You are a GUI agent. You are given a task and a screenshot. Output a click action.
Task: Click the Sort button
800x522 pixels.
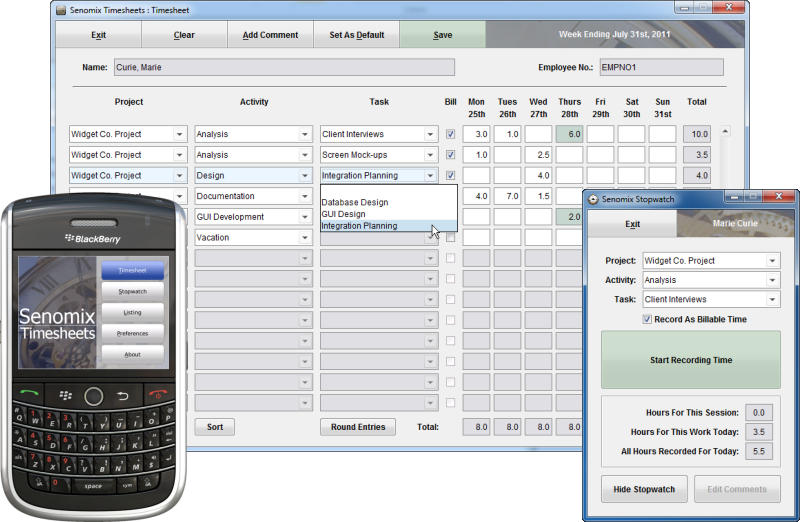pos(215,427)
